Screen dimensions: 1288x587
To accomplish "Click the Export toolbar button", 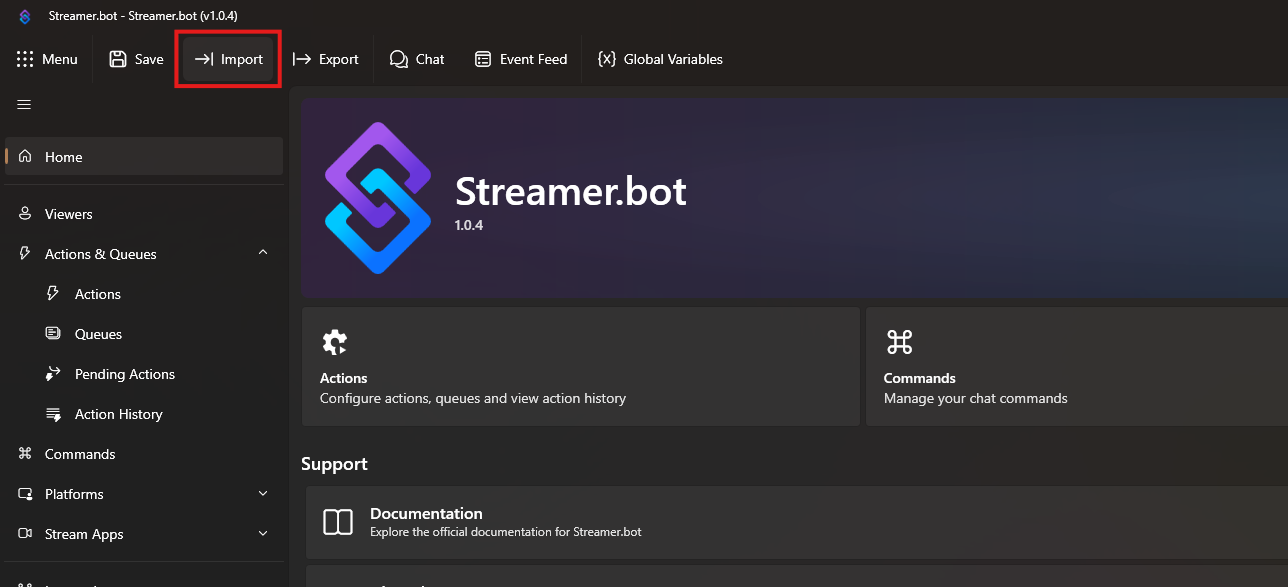I will tap(325, 60).
